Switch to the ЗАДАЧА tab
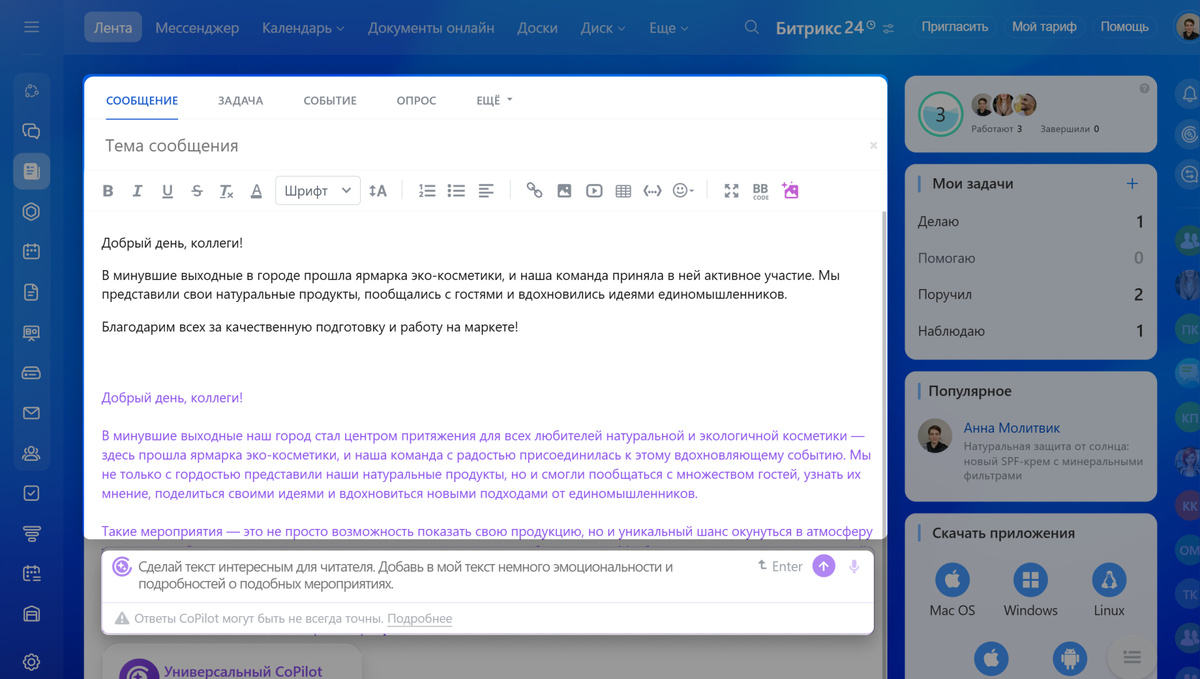 click(x=240, y=100)
